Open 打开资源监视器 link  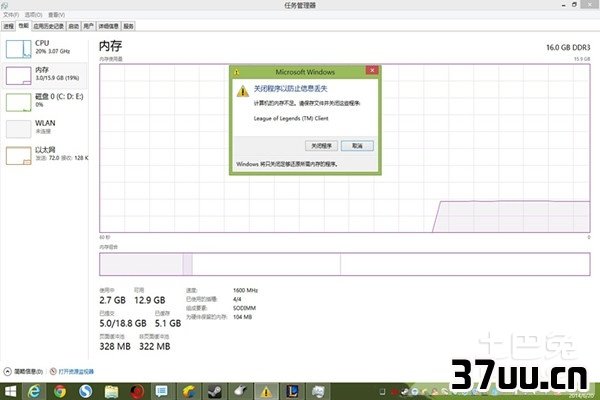click(x=76, y=371)
